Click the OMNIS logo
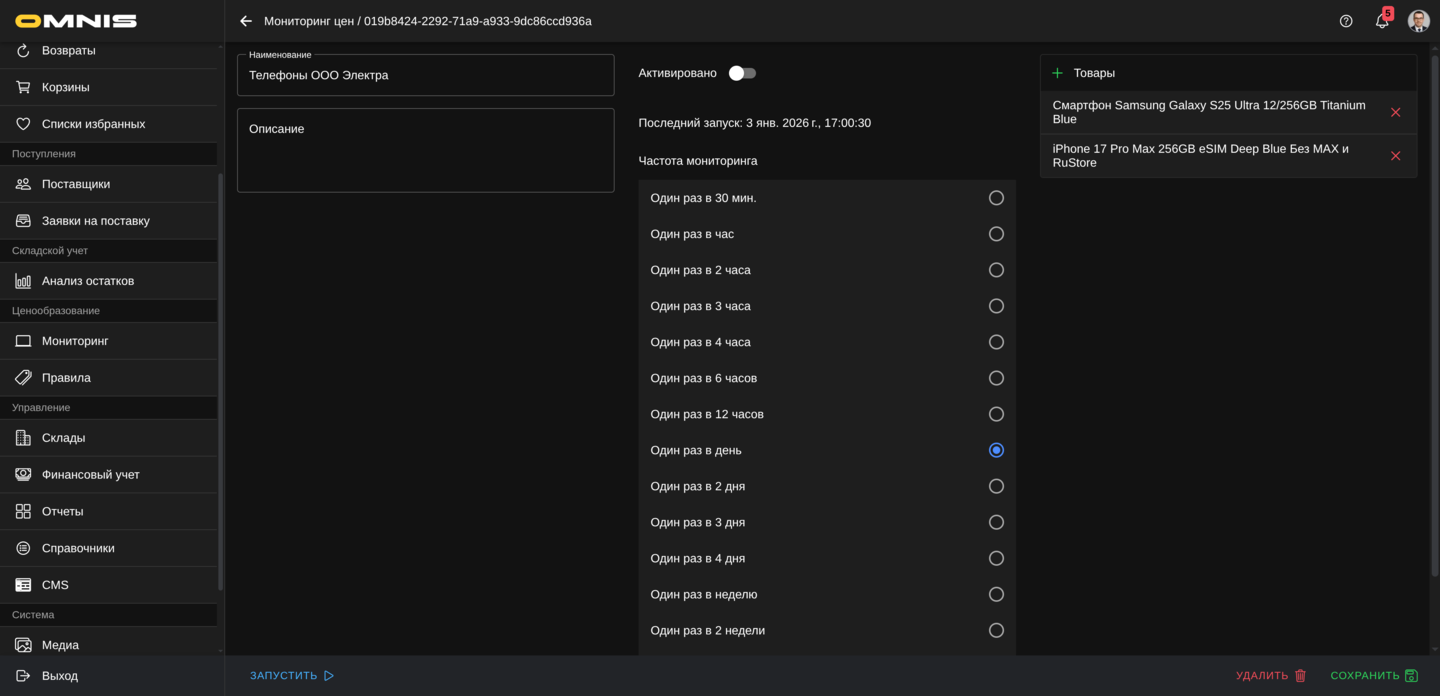Viewport: 1440px width, 696px height. click(76, 21)
